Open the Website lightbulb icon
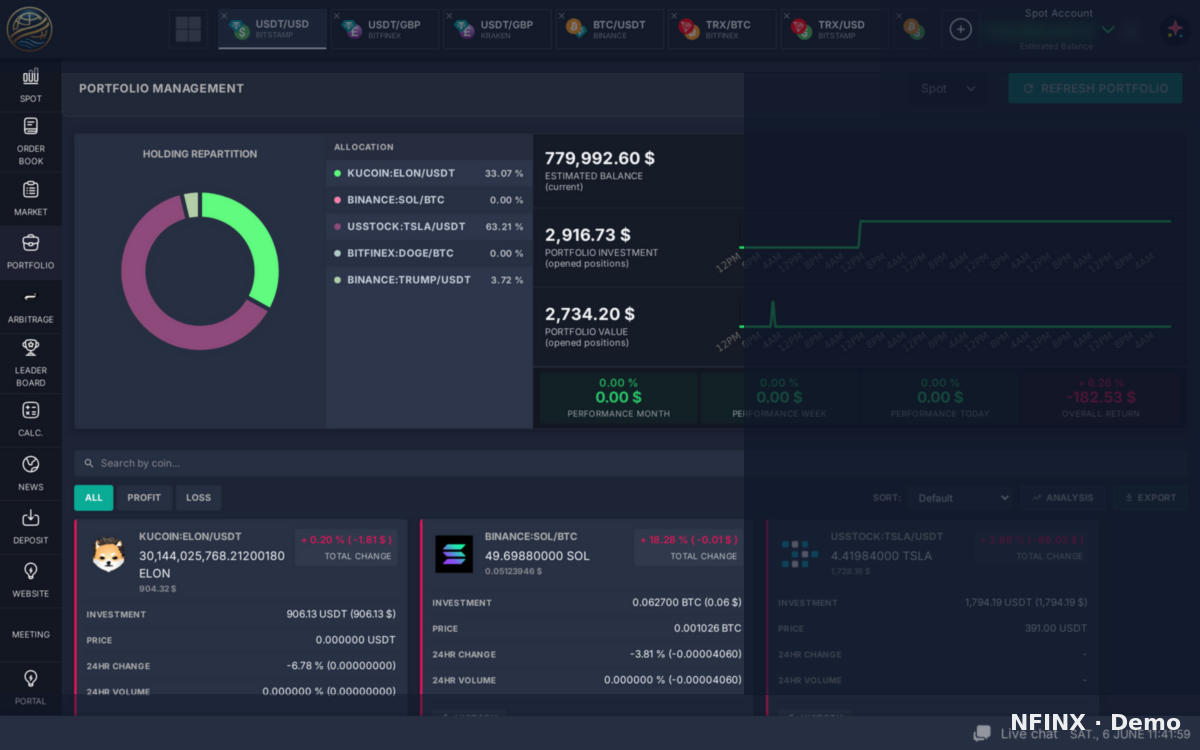 (x=30, y=571)
